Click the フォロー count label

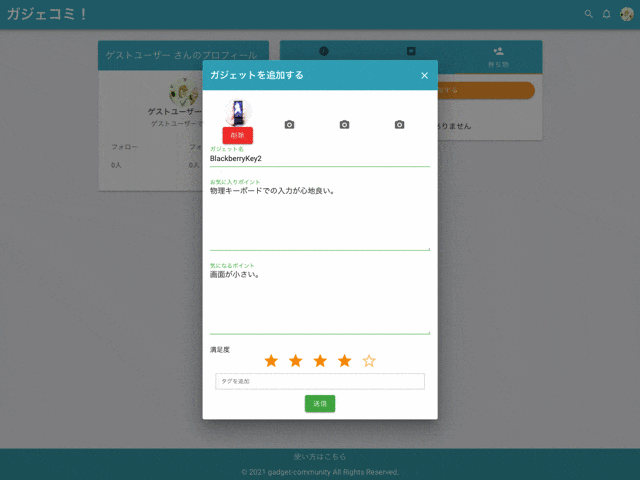click(x=124, y=147)
